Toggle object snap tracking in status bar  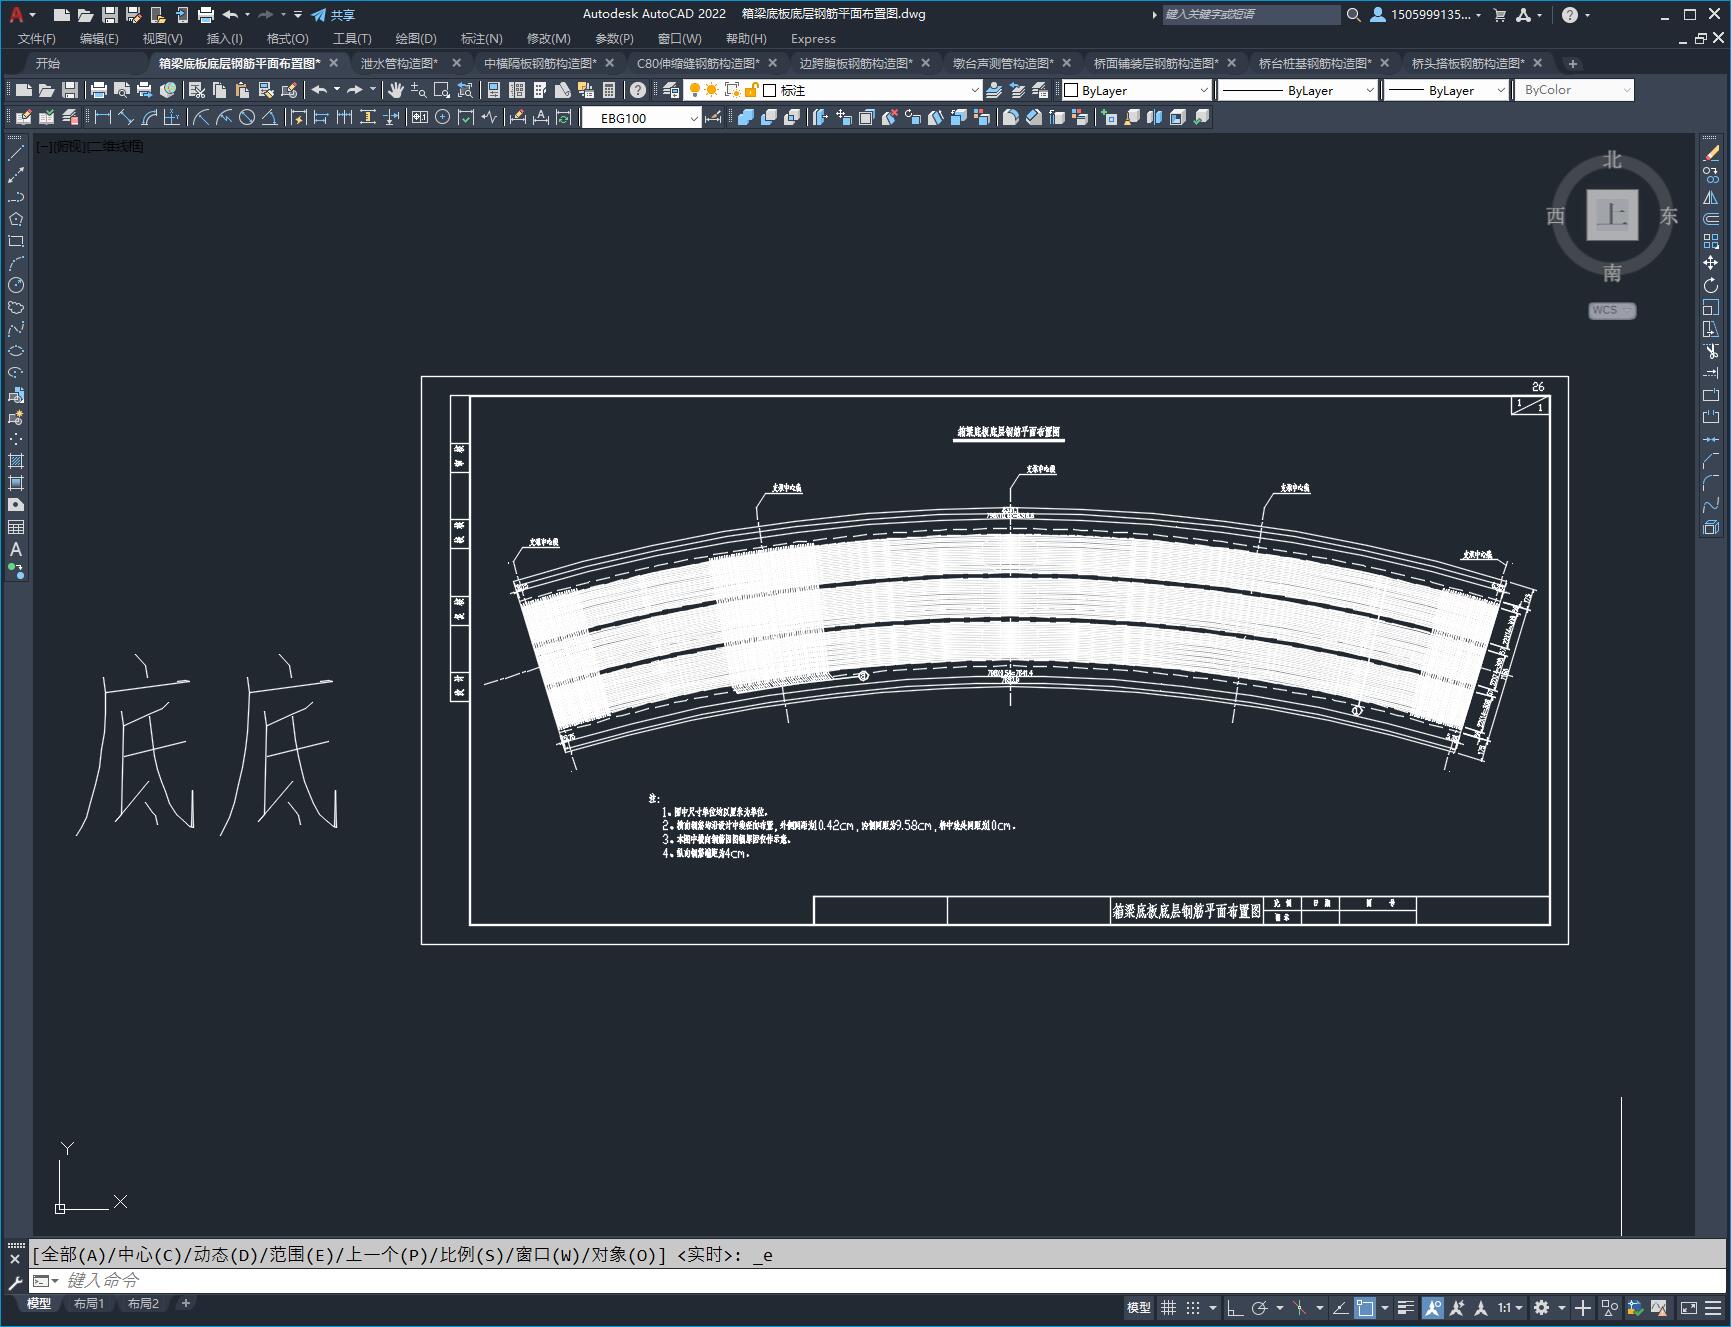tap(1340, 1307)
